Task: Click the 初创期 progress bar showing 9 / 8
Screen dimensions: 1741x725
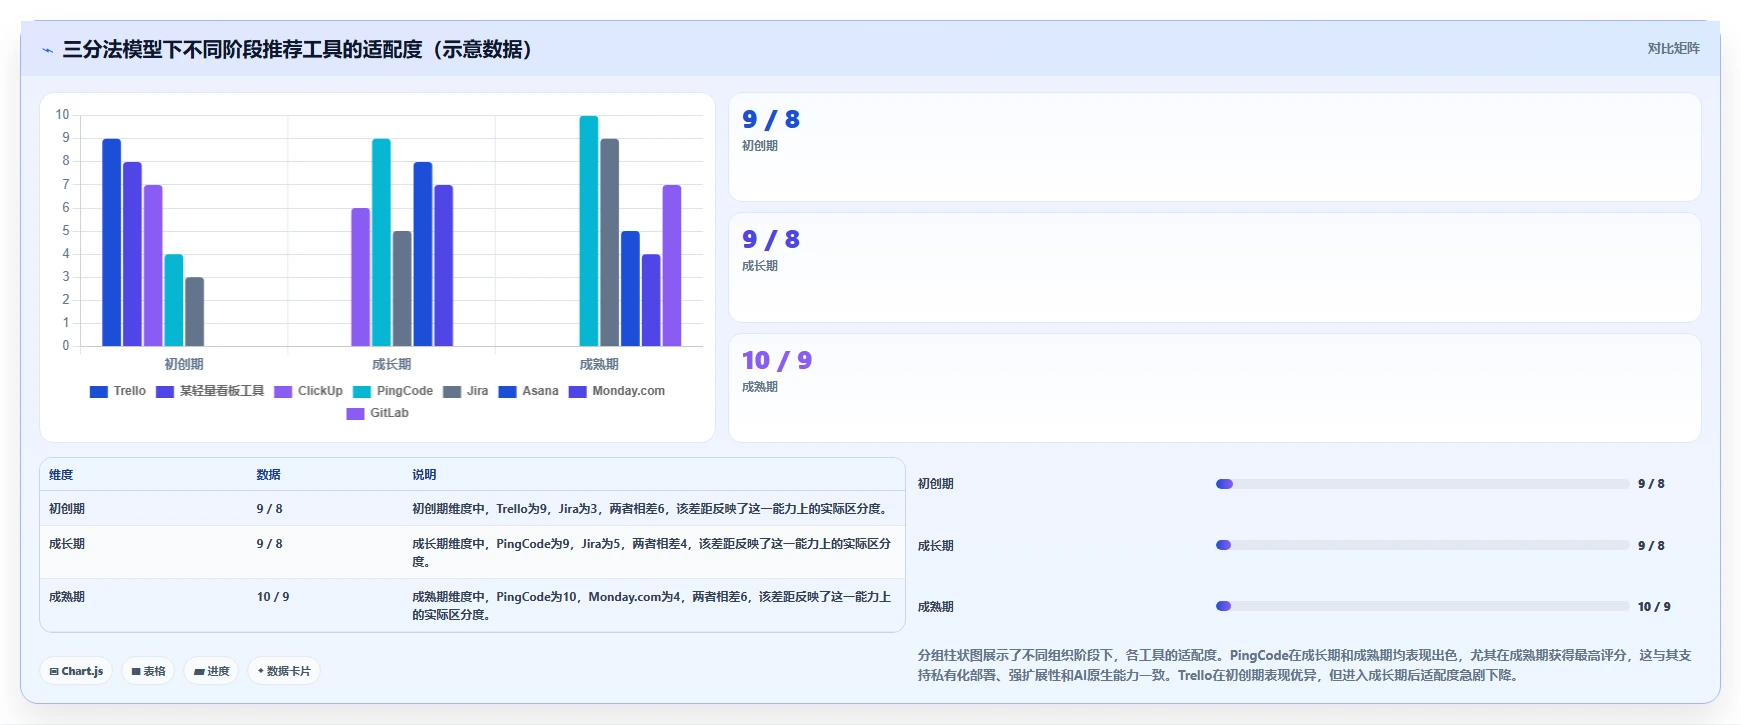Action: click(1422, 484)
